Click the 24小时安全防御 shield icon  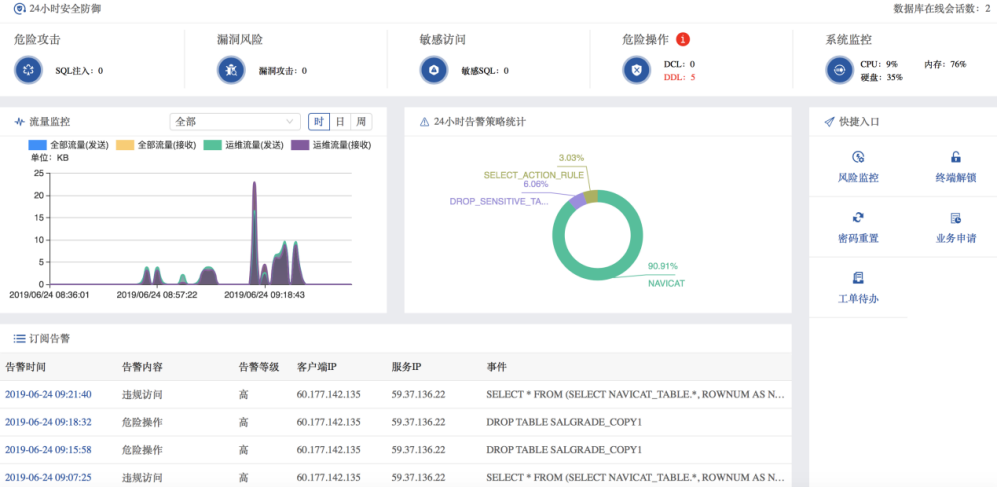20,9
